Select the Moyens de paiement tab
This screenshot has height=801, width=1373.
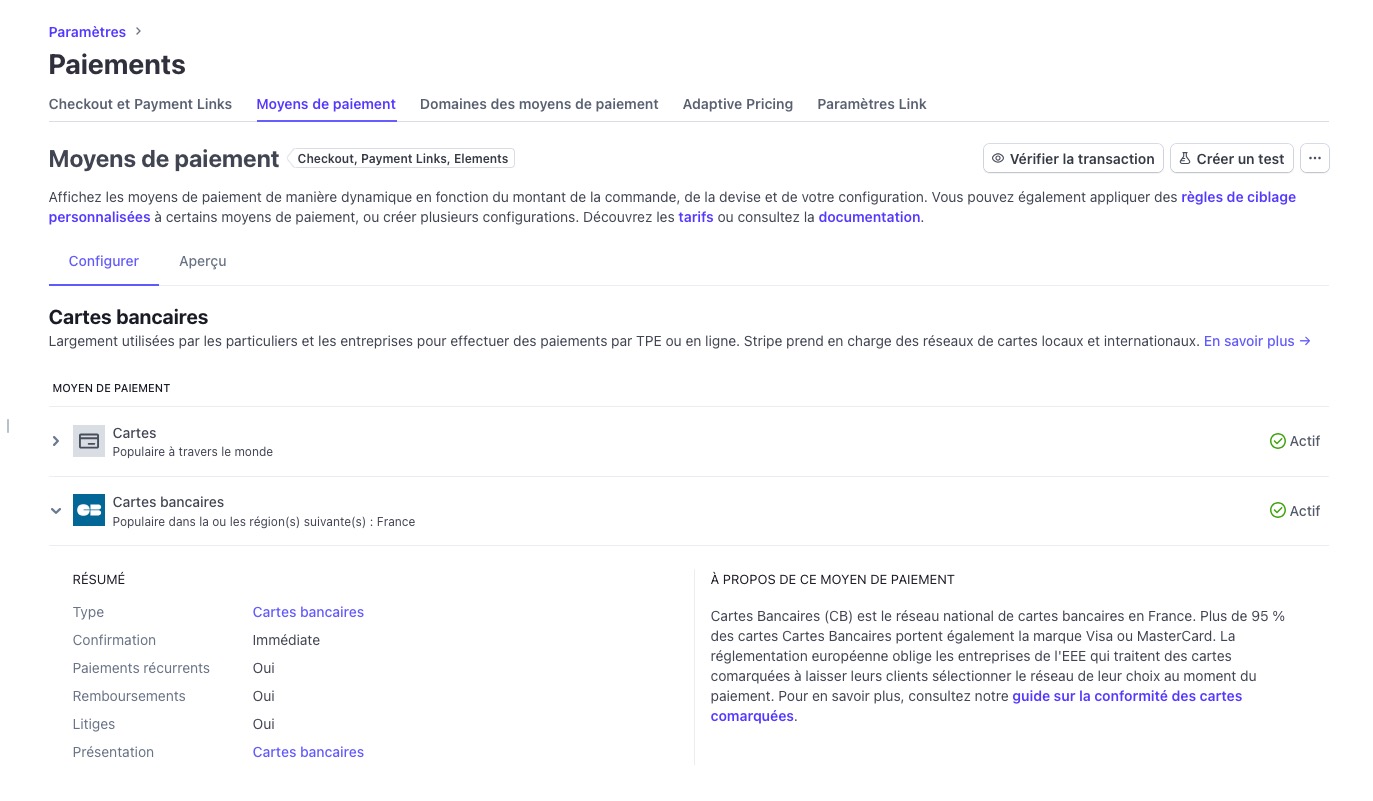click(x=326, y=104)
